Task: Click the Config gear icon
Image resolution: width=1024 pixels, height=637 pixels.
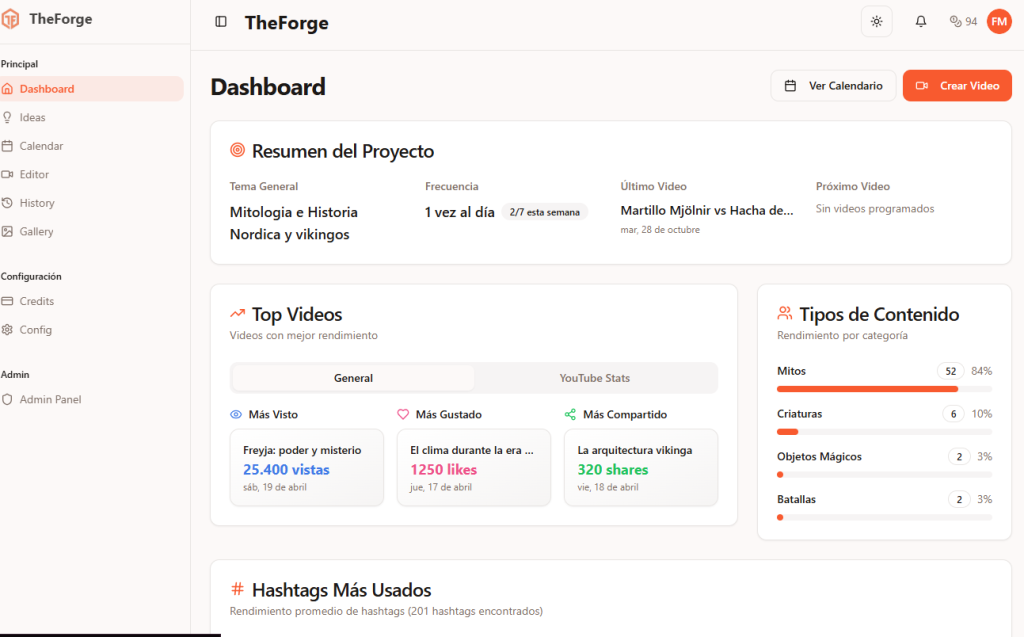Action: pyautogui.click(x=8, y=330)
